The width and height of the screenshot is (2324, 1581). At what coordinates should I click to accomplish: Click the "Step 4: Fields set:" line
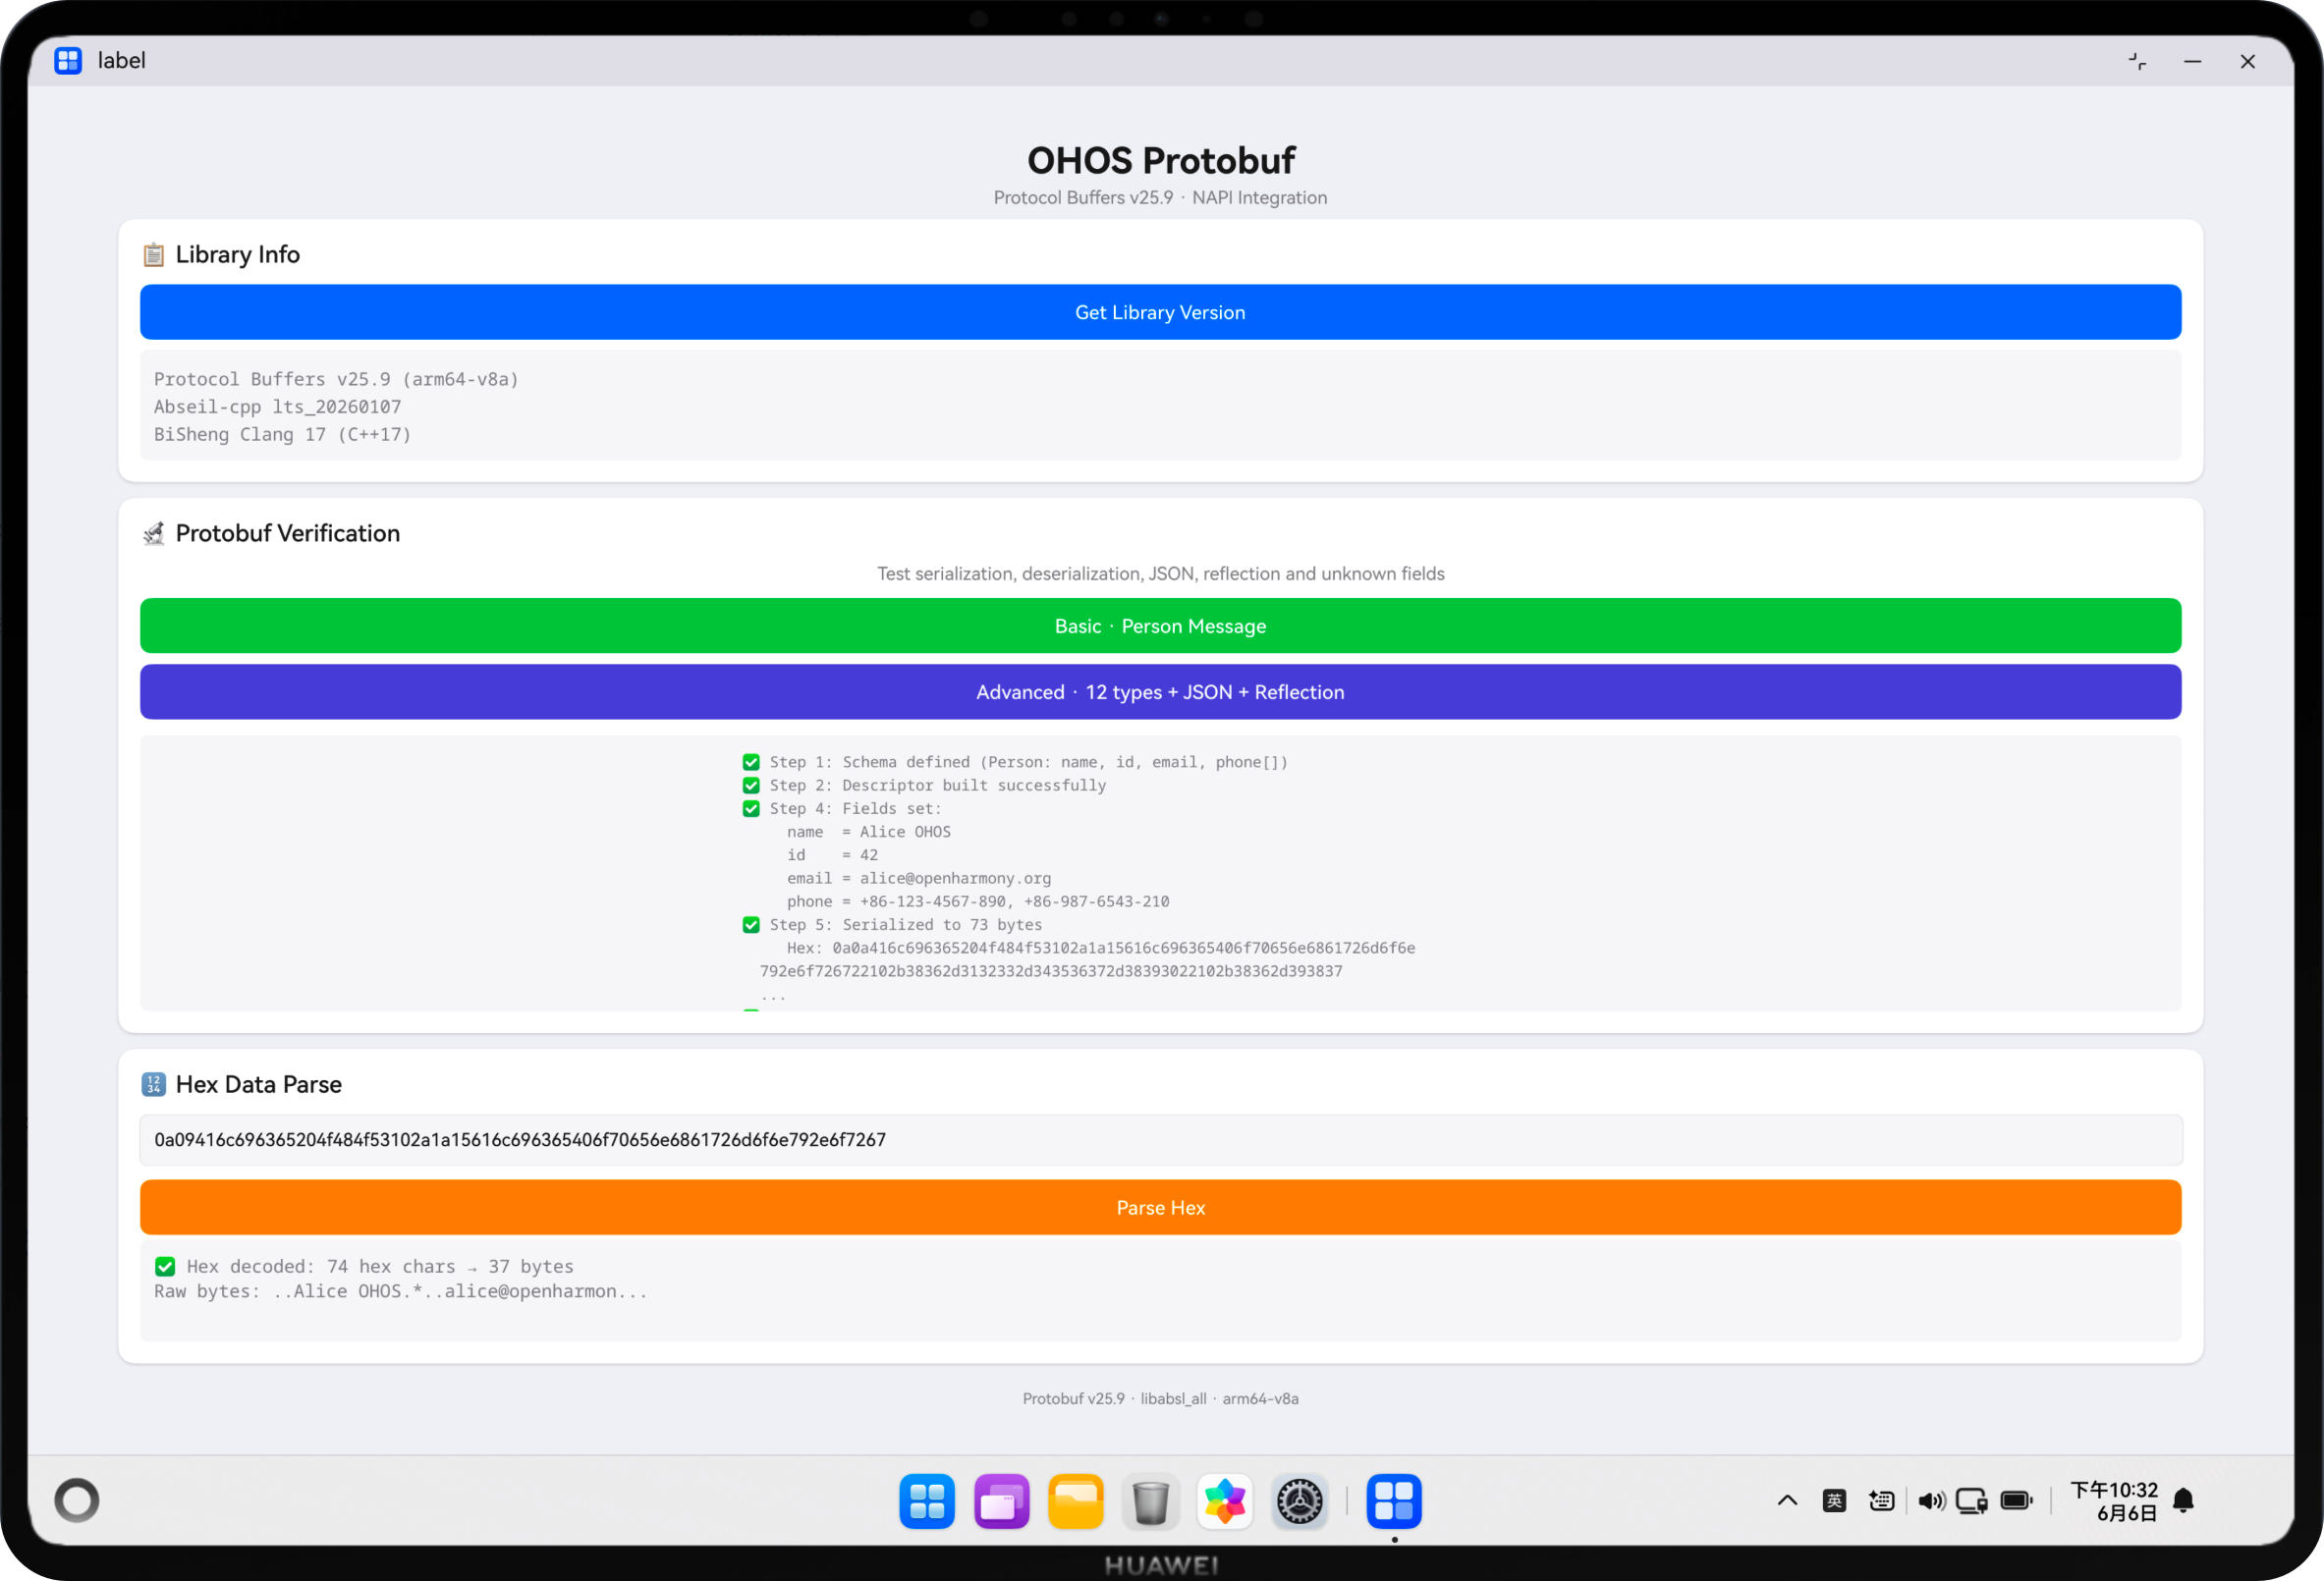(842, 809)
